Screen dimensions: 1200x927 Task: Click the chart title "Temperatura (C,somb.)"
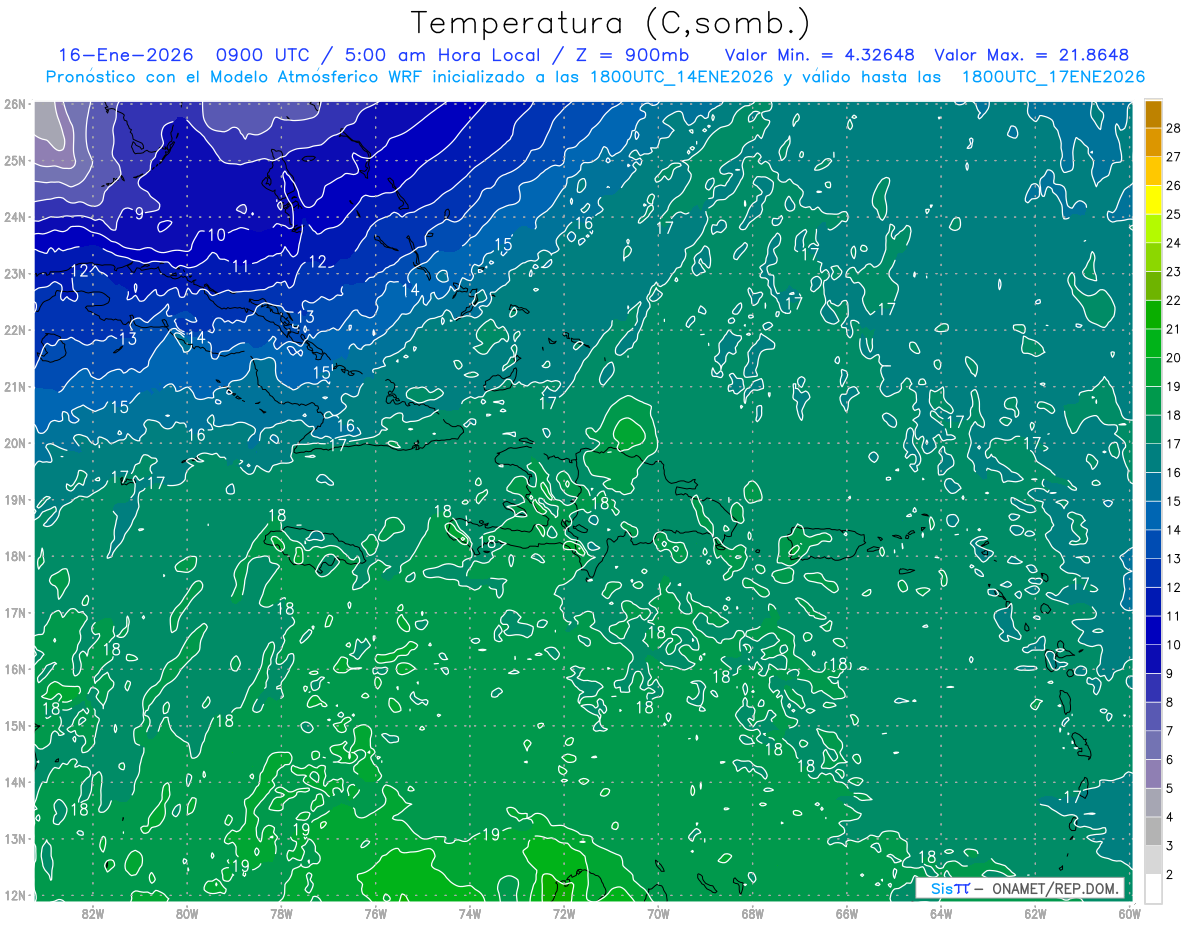(x=610, y=23)
